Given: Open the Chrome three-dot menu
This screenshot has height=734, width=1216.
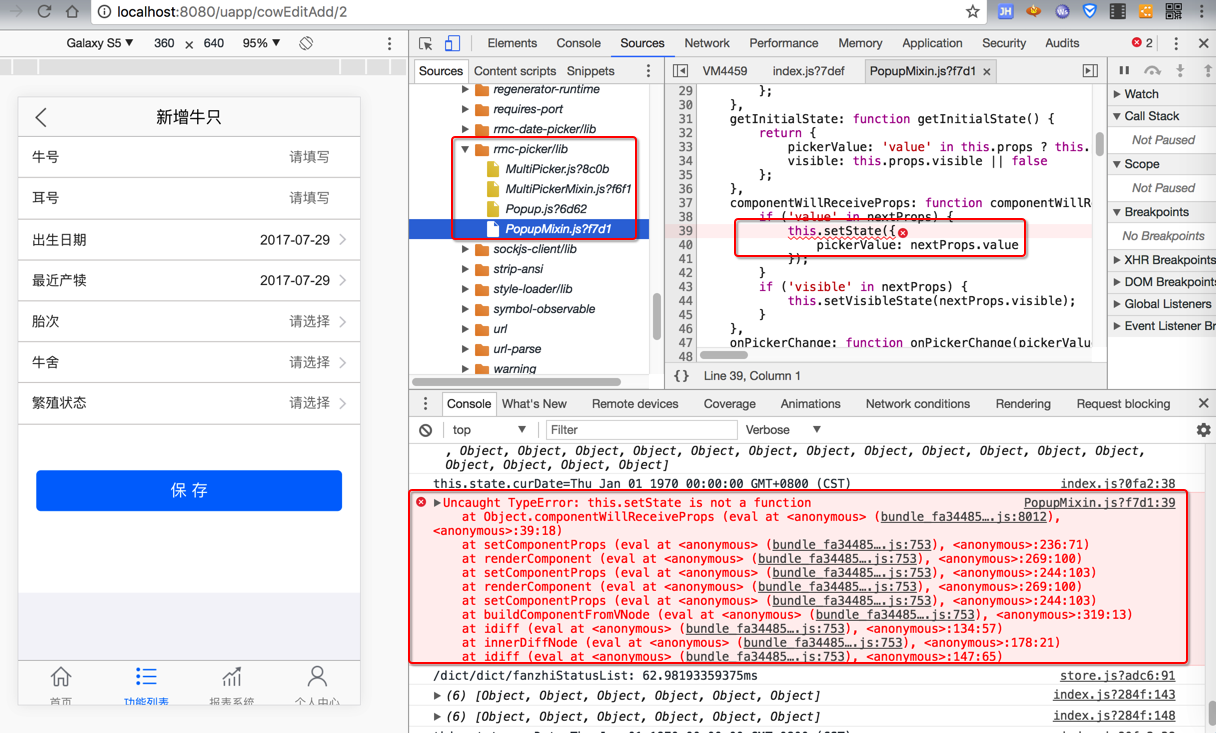Looking at the screenshot, I should [x=1201, y=12].
